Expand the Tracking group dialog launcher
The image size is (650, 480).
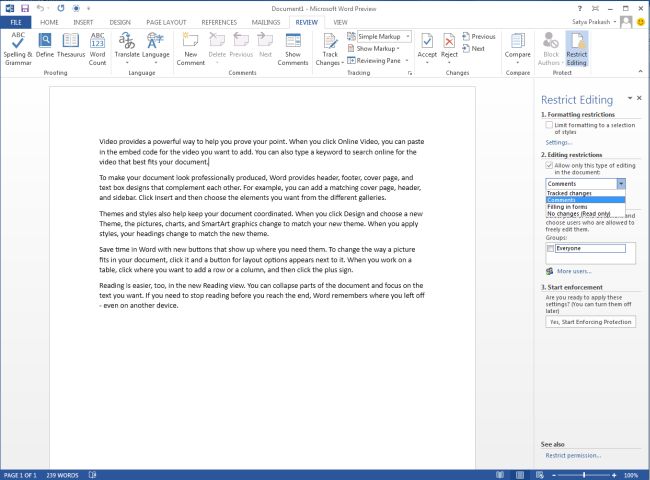click(410, 73)
